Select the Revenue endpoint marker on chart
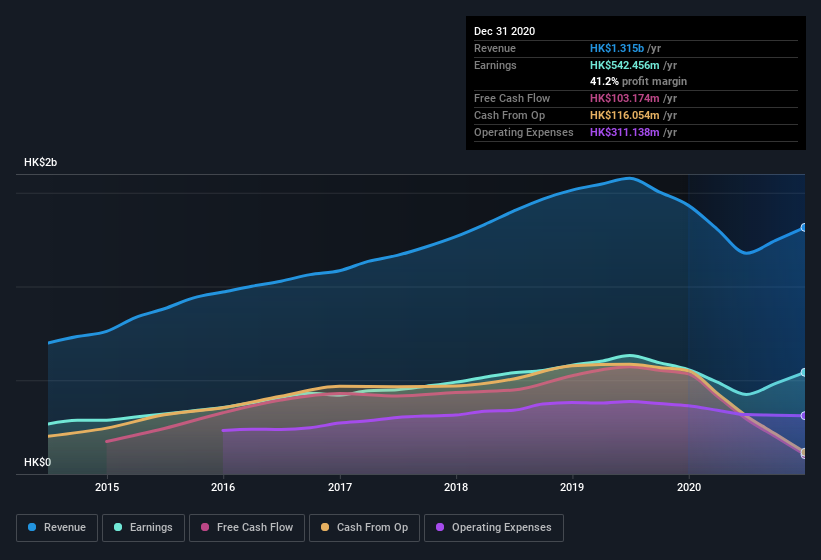 804,228
